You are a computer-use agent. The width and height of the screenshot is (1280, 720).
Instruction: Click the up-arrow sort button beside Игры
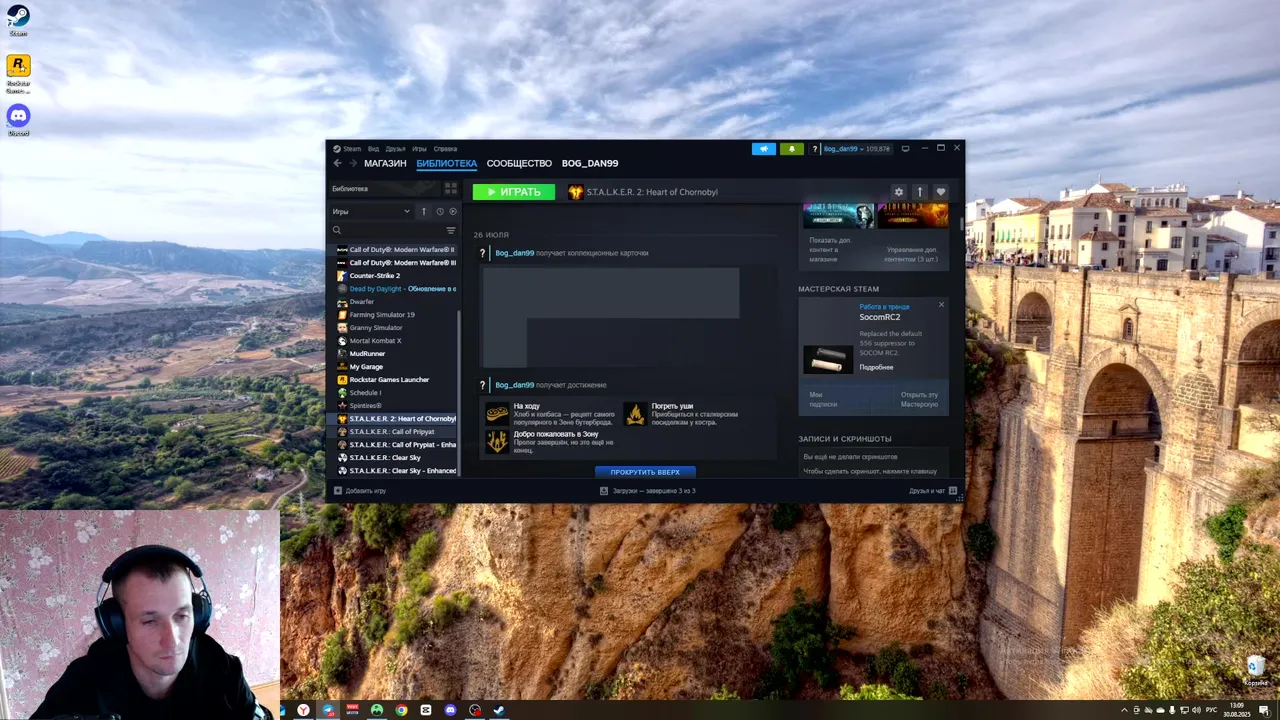pyautogui.click(x=423, y=211)
